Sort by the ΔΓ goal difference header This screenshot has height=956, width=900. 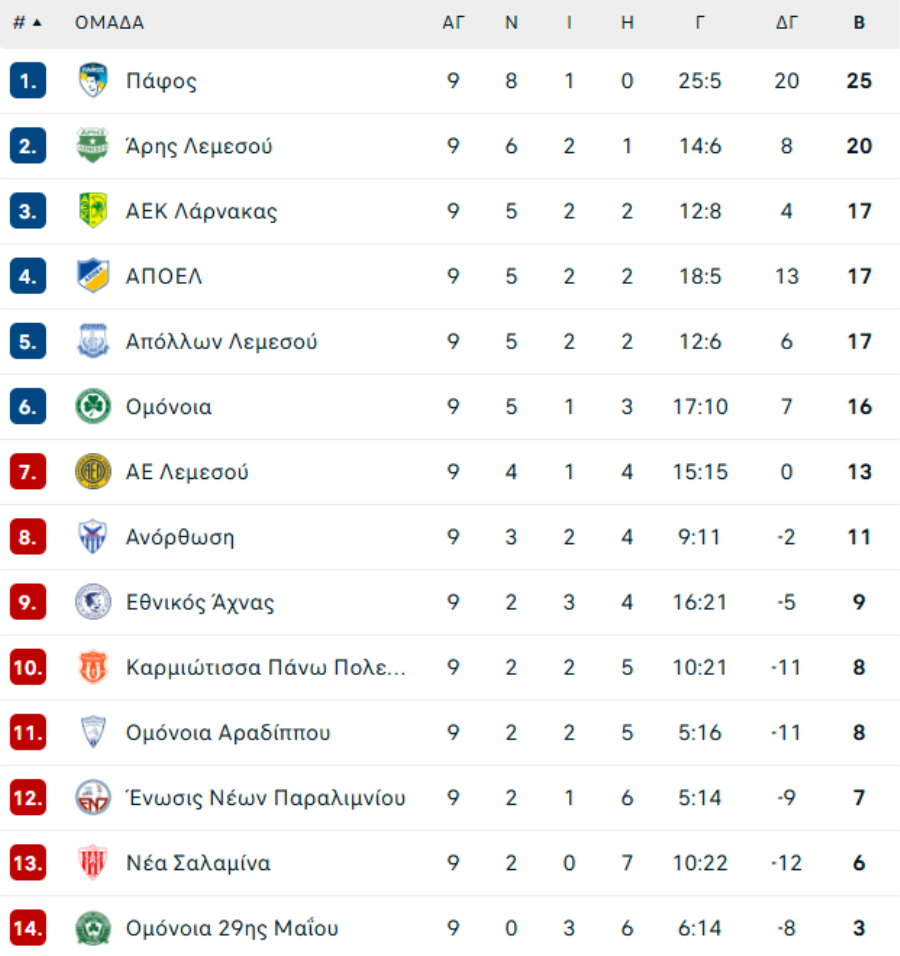pos(787,23)
